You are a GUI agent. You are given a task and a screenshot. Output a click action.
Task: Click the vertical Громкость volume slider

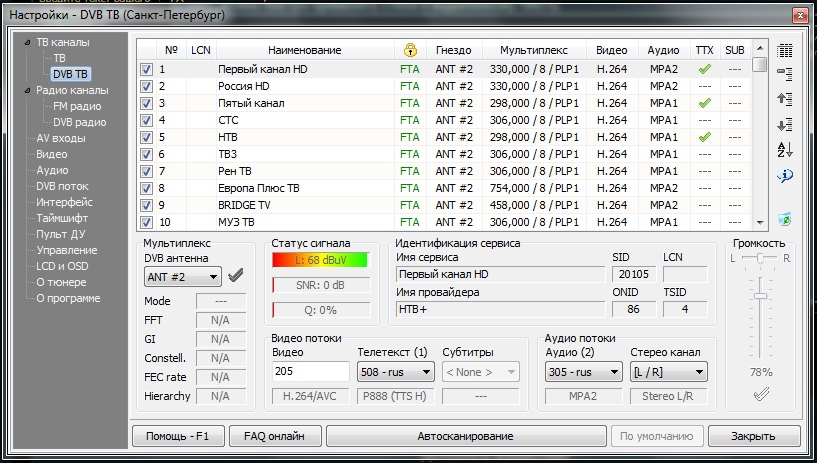pos(761,321)
